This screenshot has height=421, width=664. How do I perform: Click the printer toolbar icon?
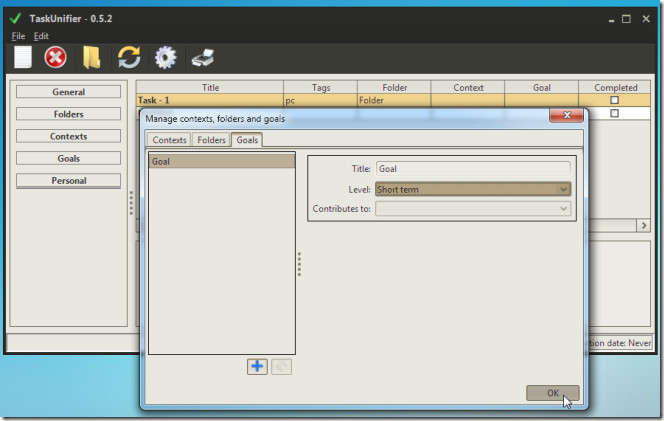(x=203, y=58)
